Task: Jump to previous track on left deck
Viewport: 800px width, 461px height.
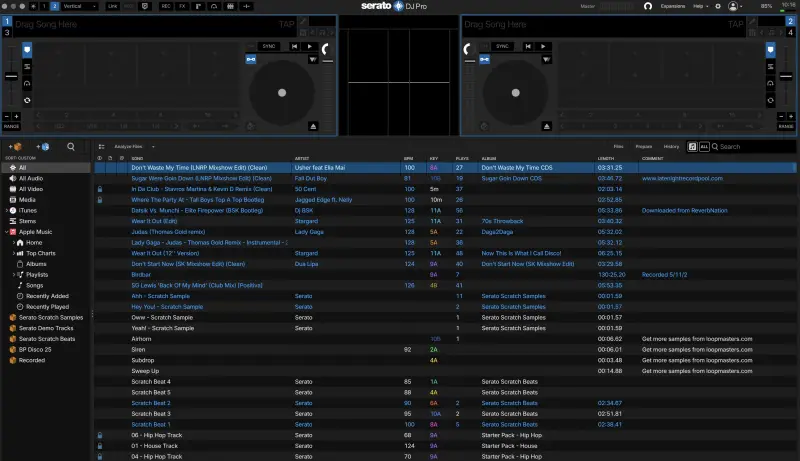Action: (x=294, y=46)
